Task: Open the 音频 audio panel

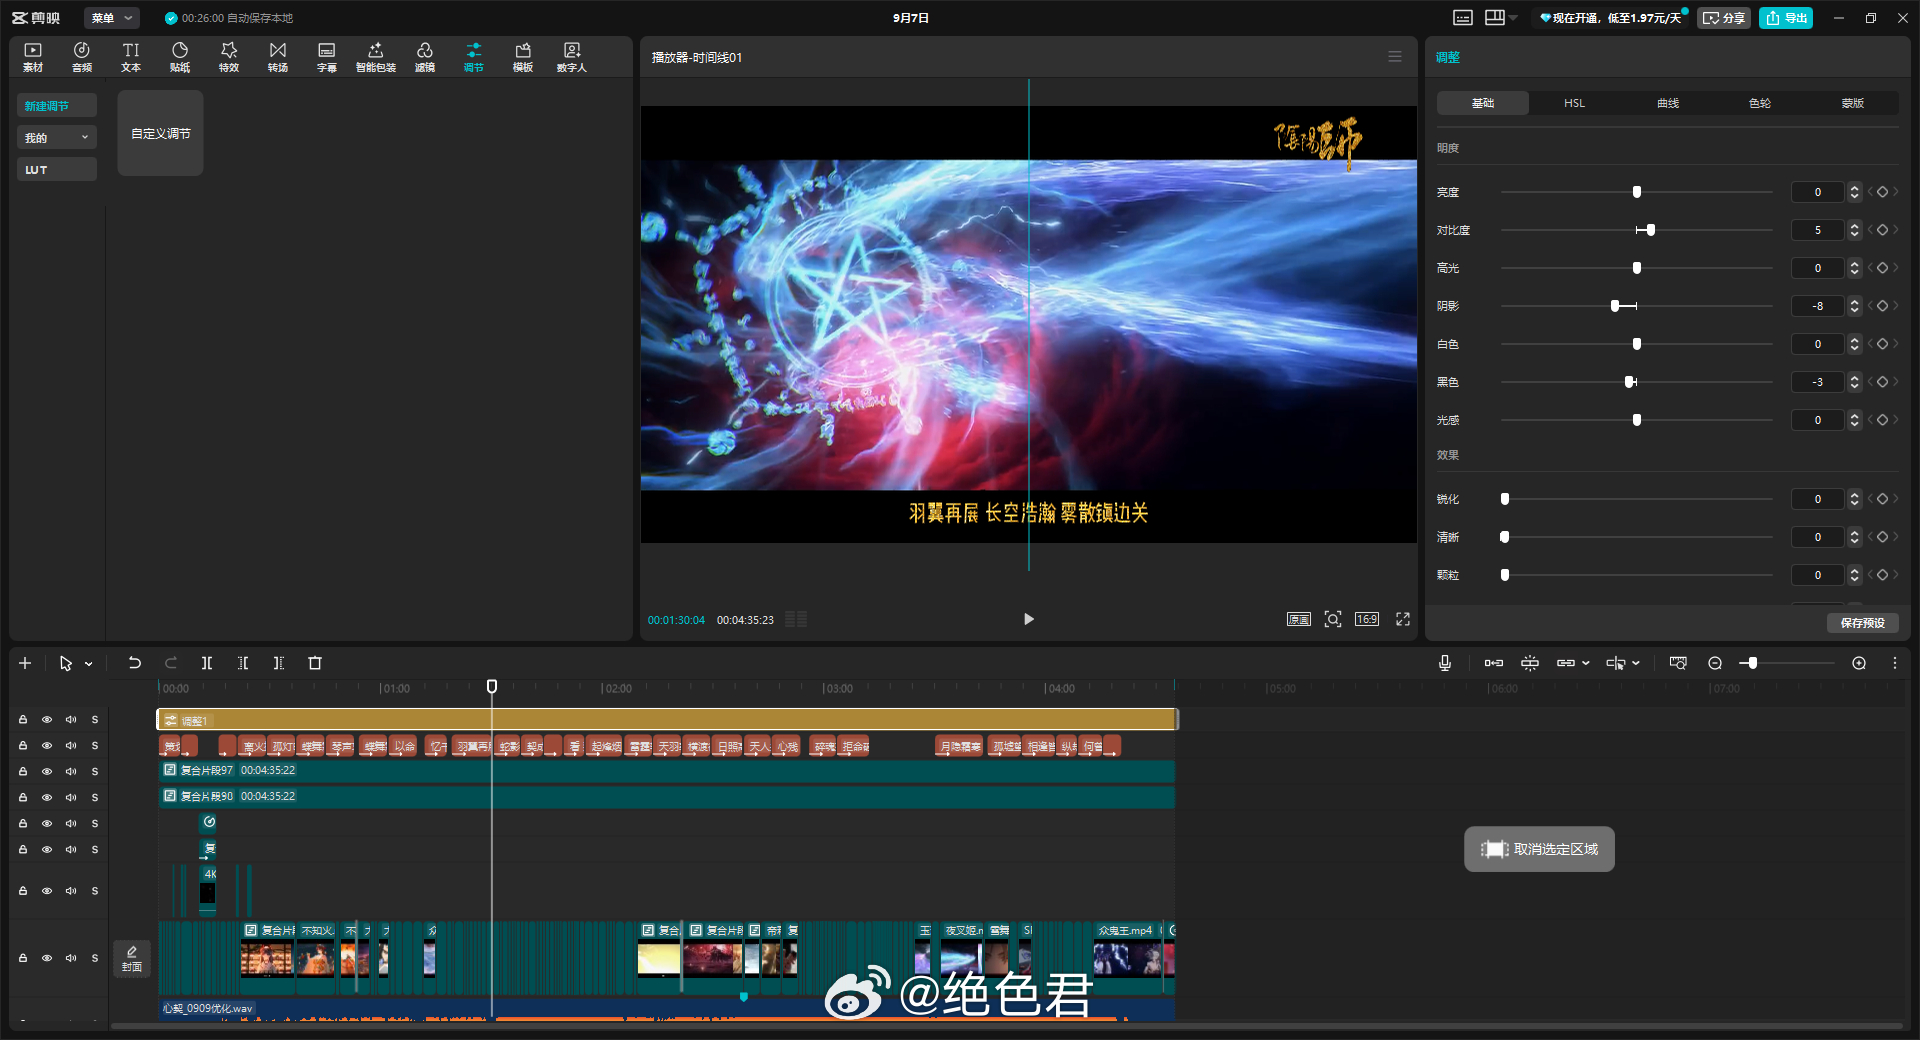Action: click(x=82, y=57)
